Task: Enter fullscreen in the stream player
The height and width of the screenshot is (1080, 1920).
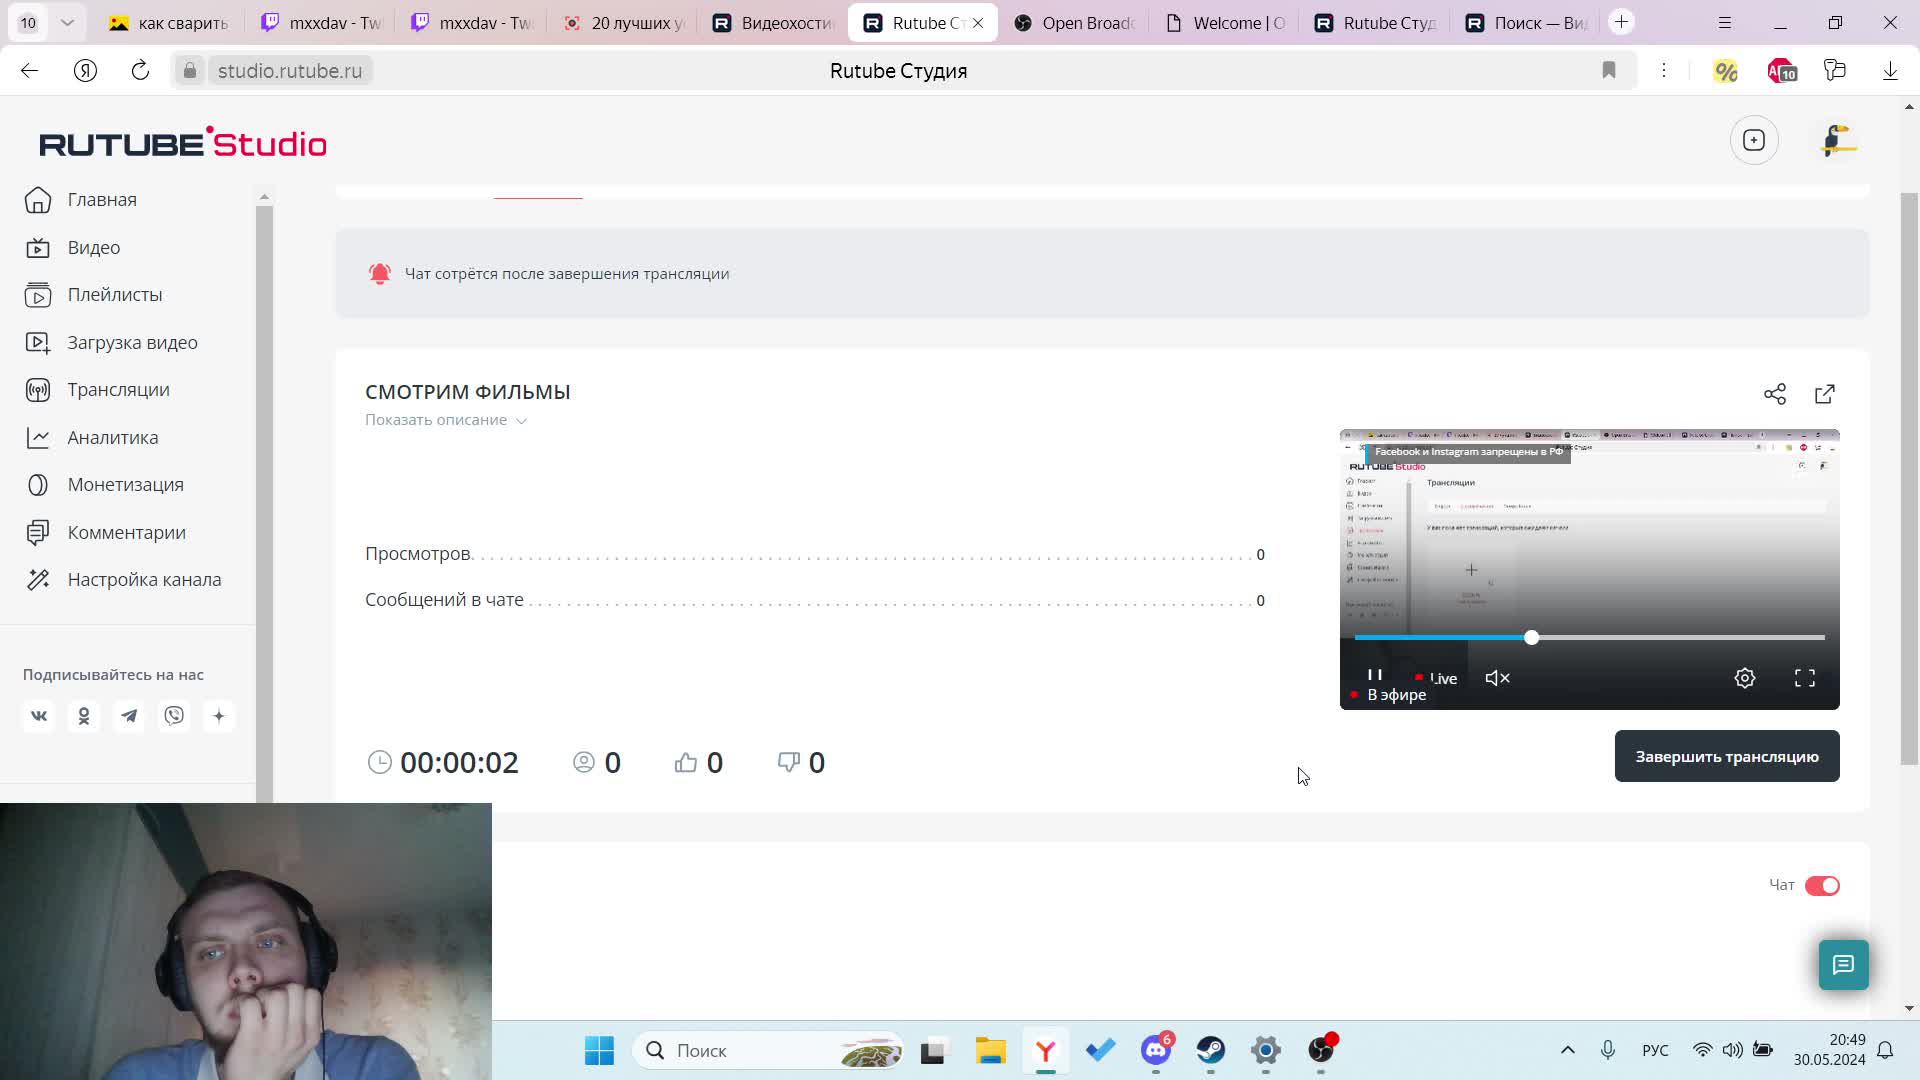Action: (1805, 678)
